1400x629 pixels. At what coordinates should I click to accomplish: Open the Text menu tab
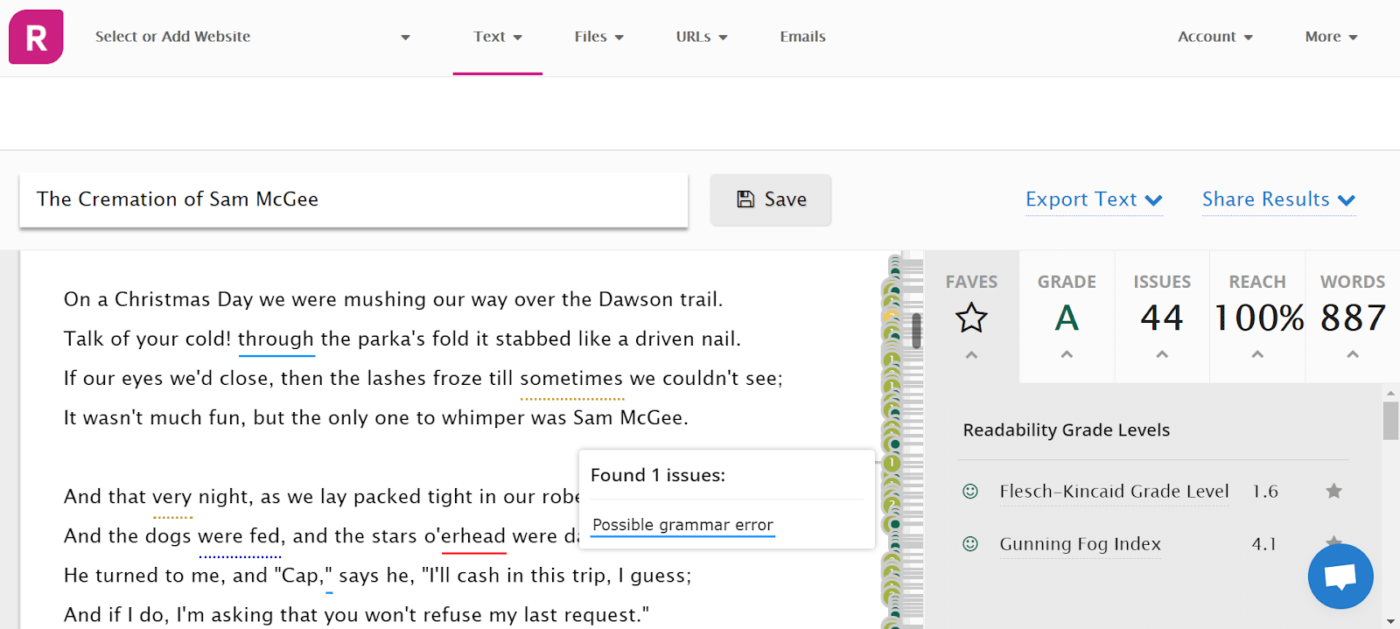click(x=497, y=37)
